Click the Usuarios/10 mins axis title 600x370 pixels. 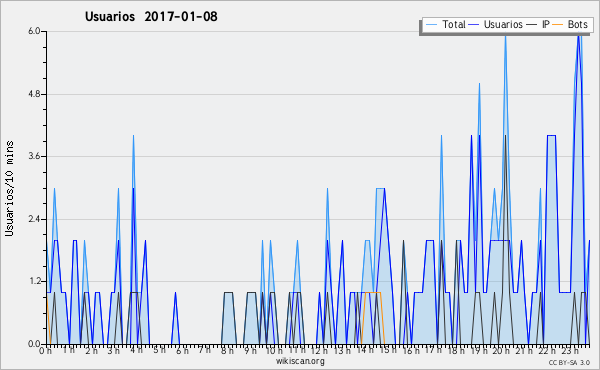pyautogui.click(x=9, y=188)
